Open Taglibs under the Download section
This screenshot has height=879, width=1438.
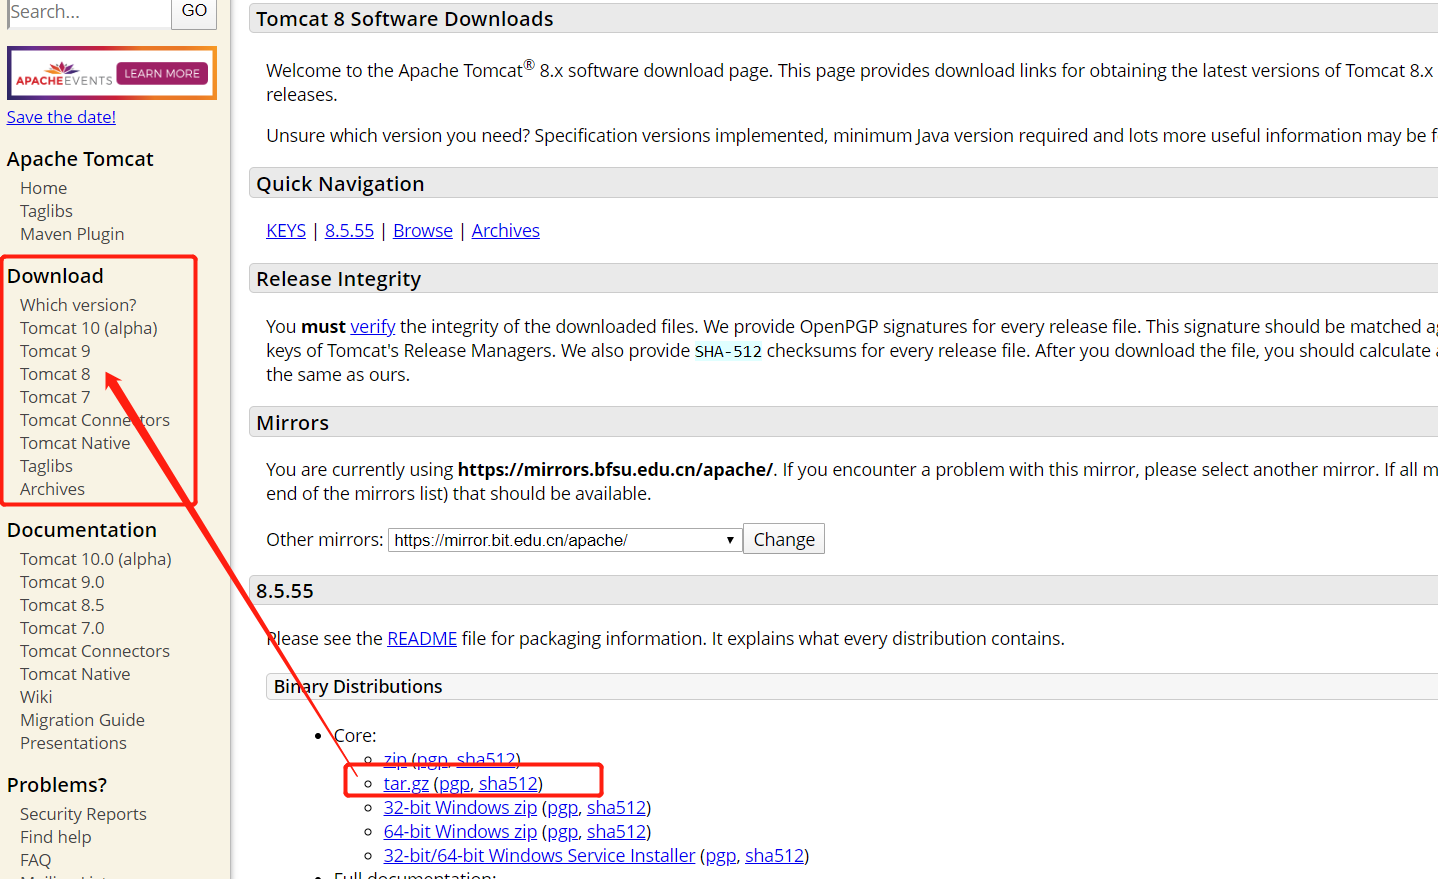[46, 466]
